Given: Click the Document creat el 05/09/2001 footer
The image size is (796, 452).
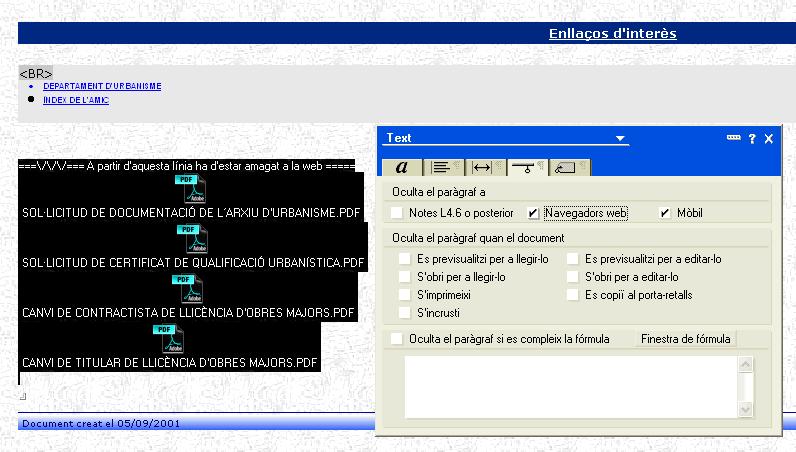Looking at the screenshot, I should click(101, 424).
